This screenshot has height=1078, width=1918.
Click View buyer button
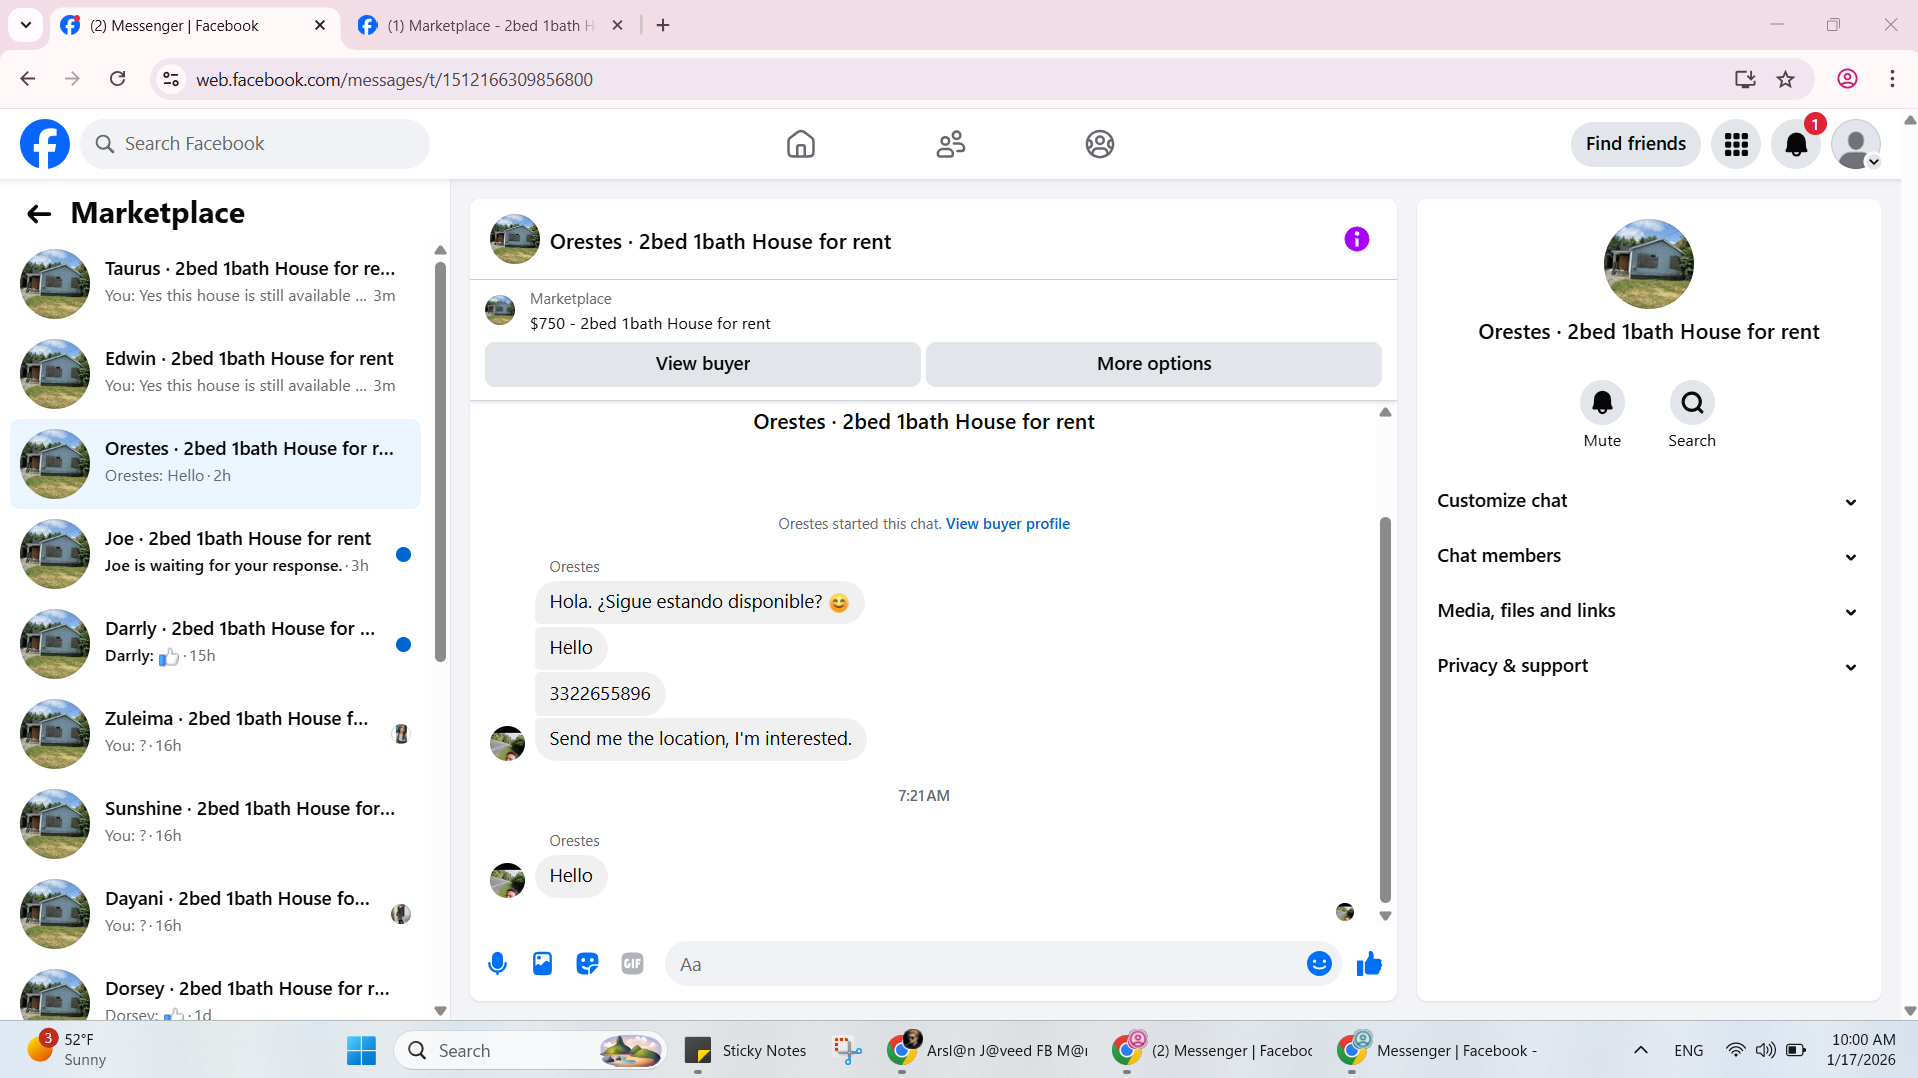tap(702, 364)
